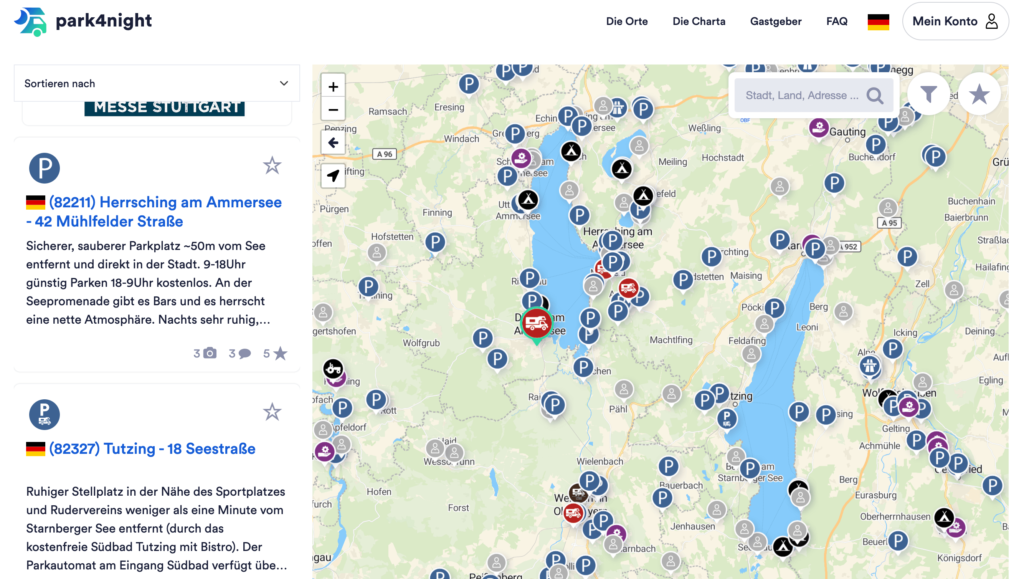This screenshot has height=579, width=1024.
Task: Select the parking marker above Bauerbach
Action: (x=668, y=466)
